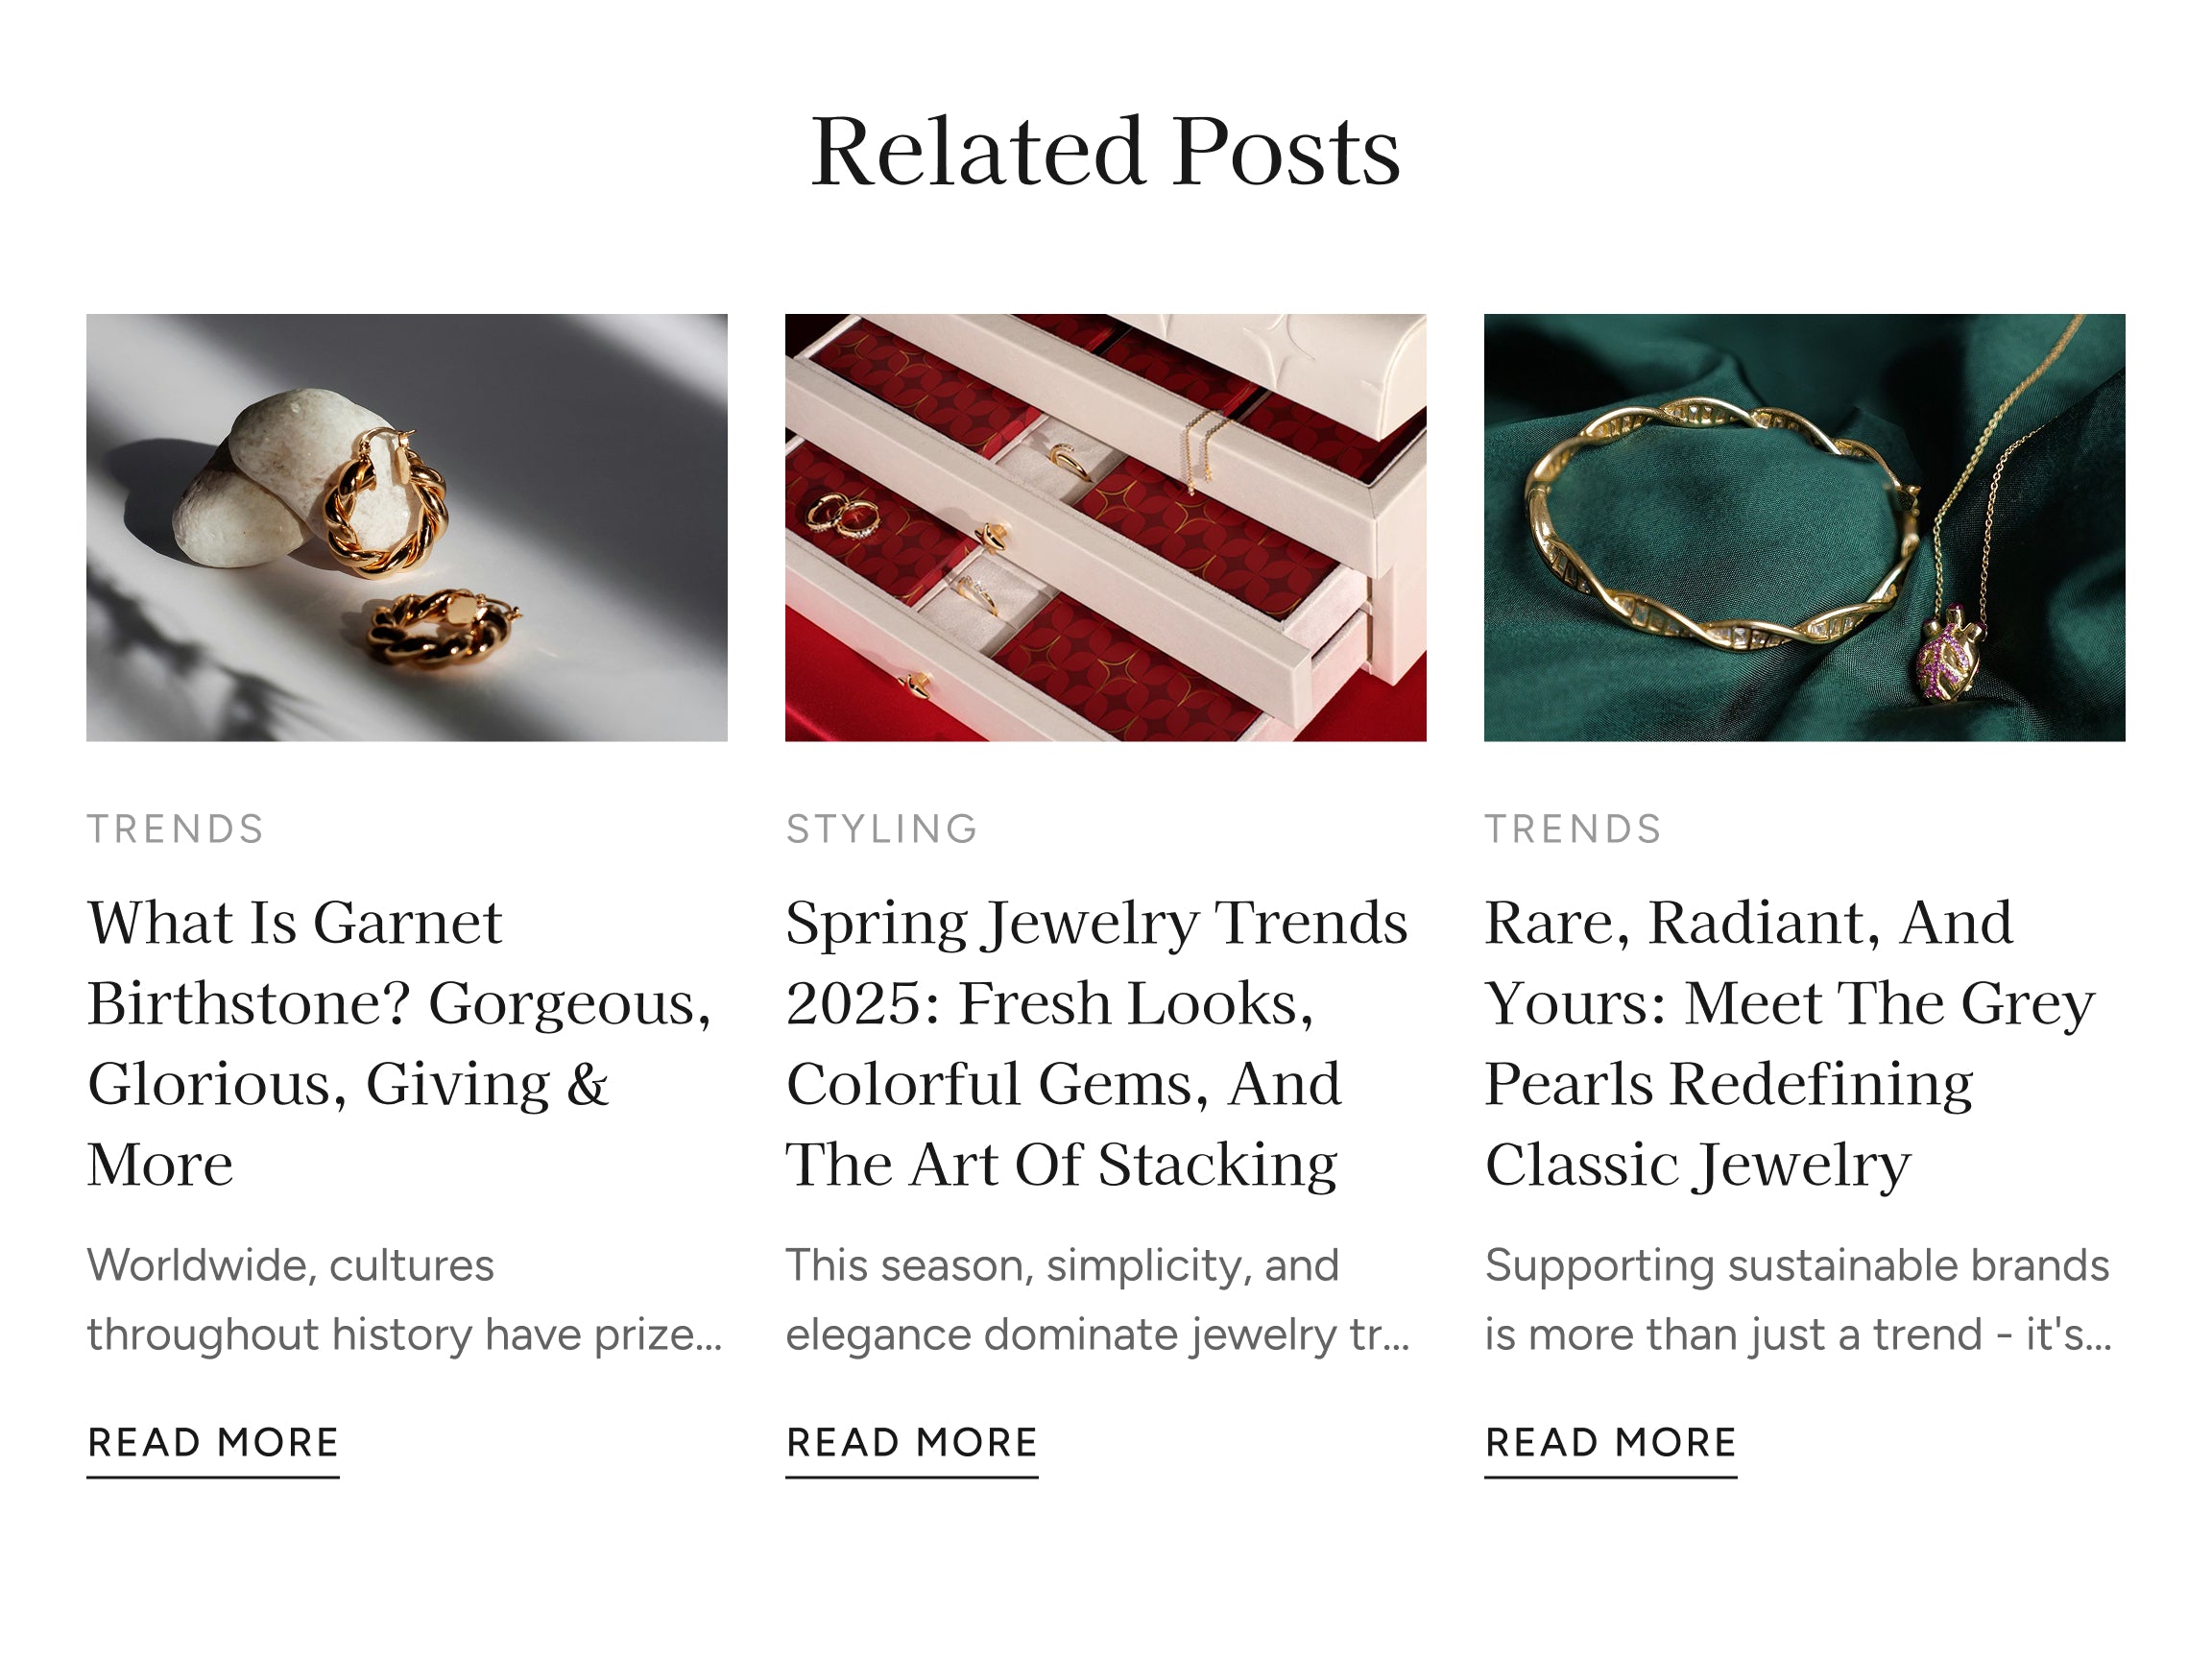Open the Spring Jewelry Trends 2025 article title
Viewport: 2212px width, 1659px height.
pos(1097,1042)
